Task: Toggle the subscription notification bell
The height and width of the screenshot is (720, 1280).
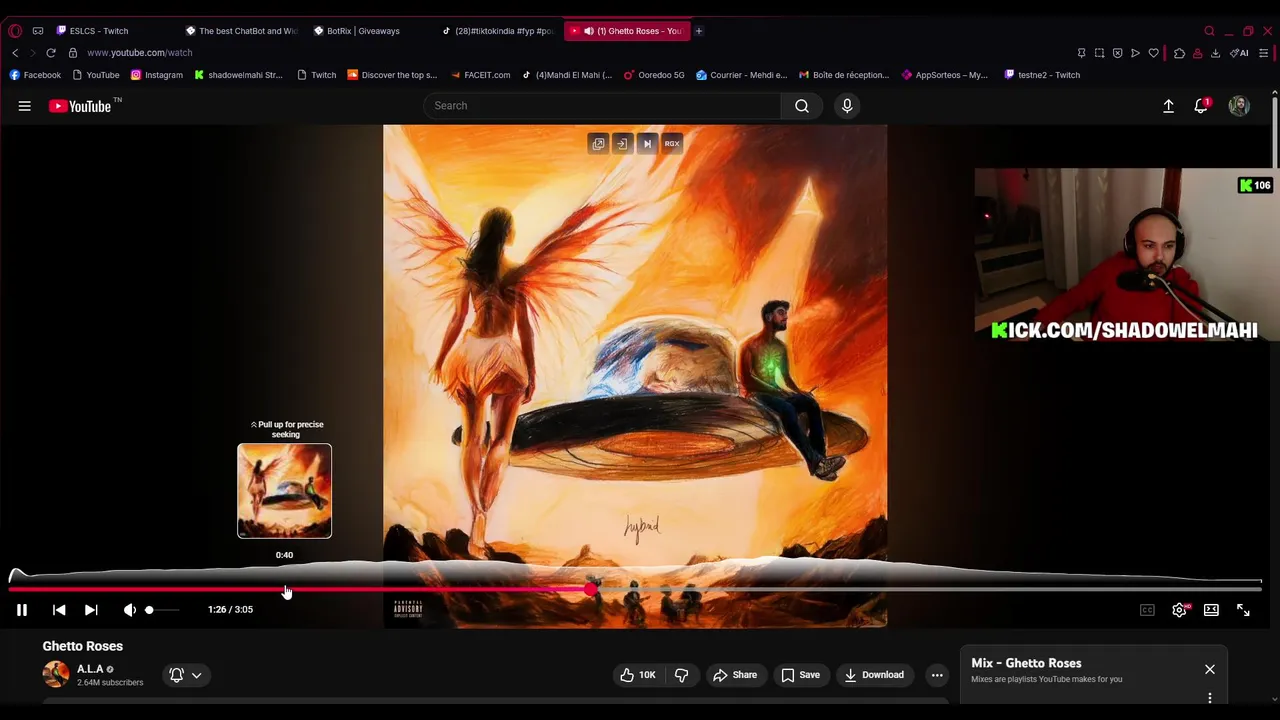Action: coord(176,675)
